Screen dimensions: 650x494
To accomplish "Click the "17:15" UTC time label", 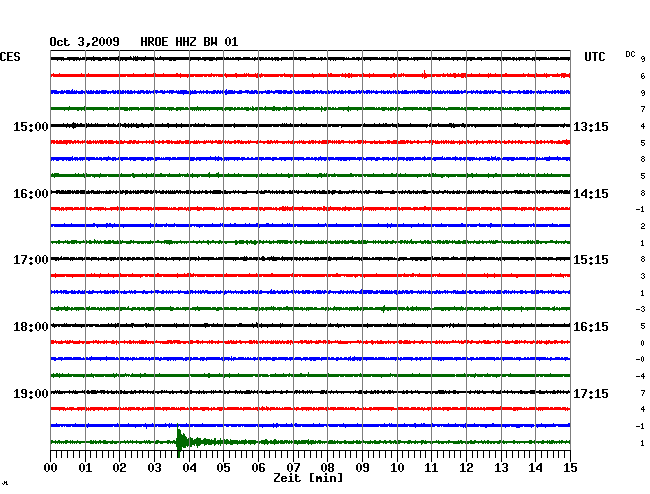I will tap(591, 393).
